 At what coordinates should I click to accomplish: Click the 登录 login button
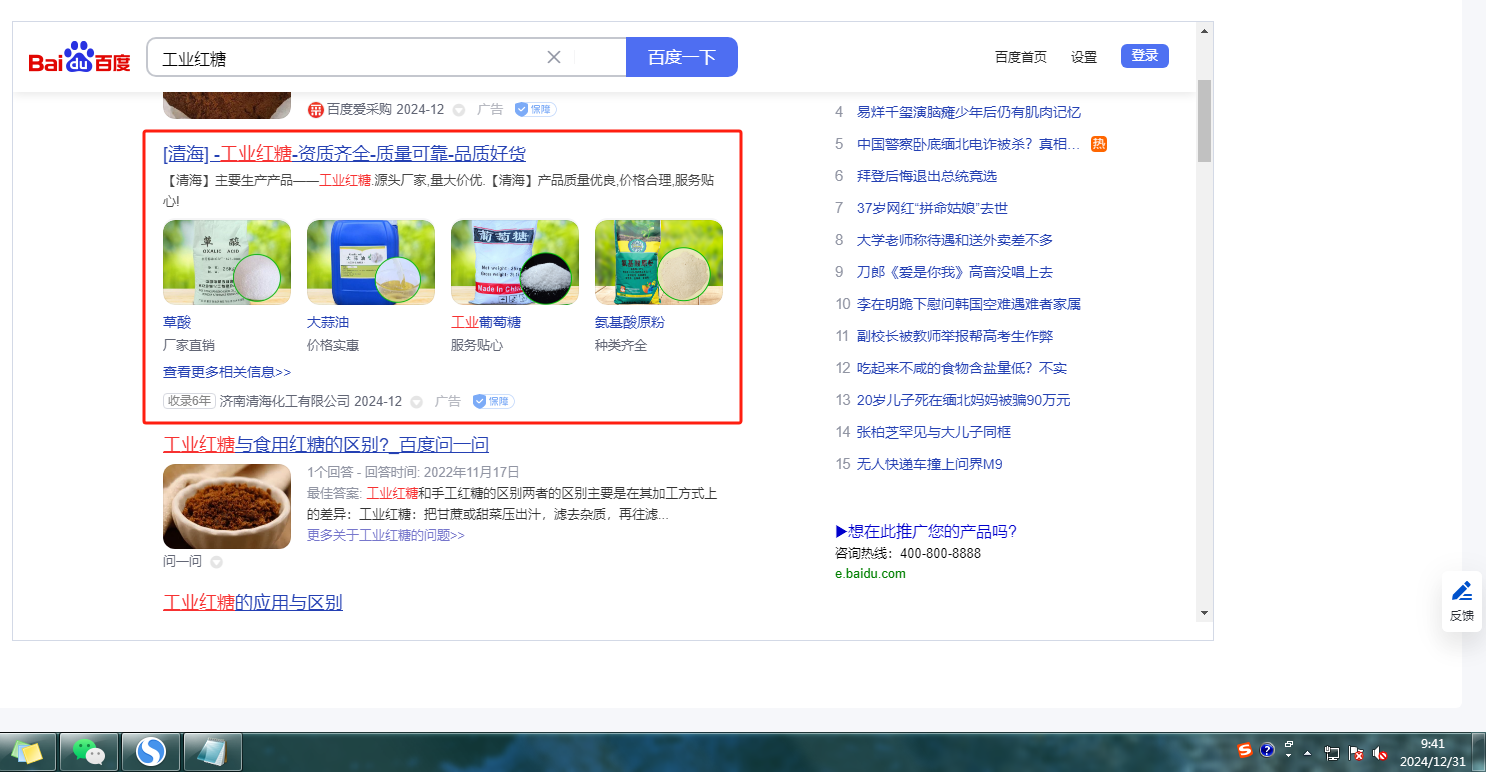click(1144, 56)
